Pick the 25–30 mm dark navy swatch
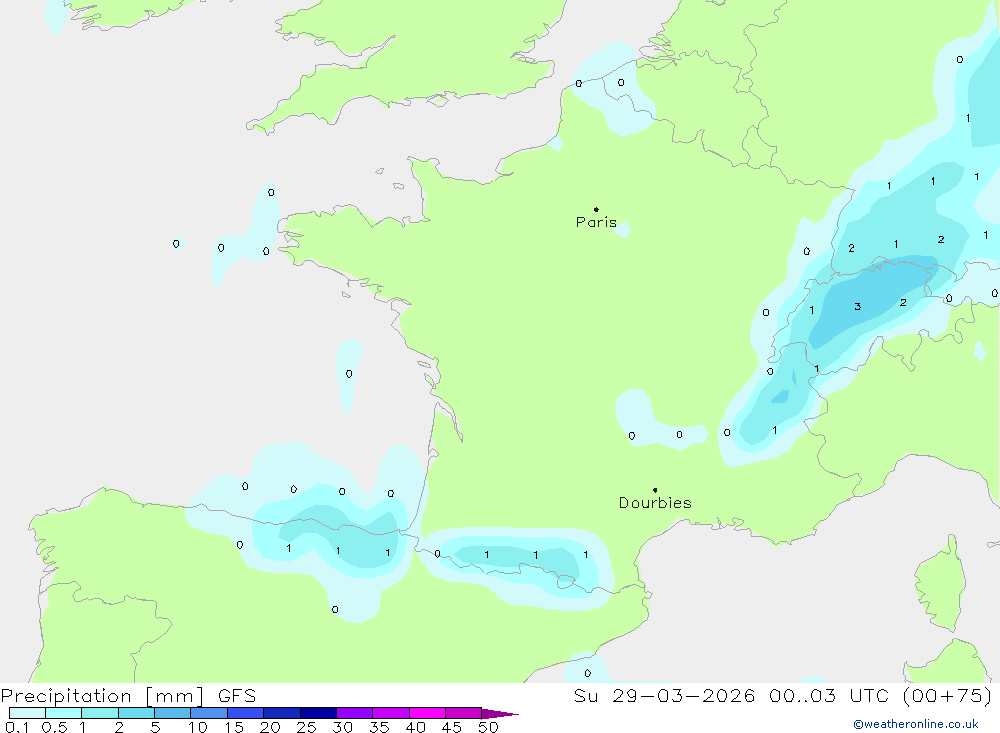The height and width of the screenshot is (733, 1000). click(318, 713)
